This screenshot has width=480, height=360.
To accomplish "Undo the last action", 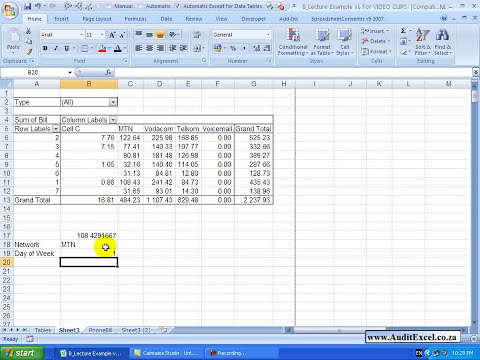I will 38,6.
